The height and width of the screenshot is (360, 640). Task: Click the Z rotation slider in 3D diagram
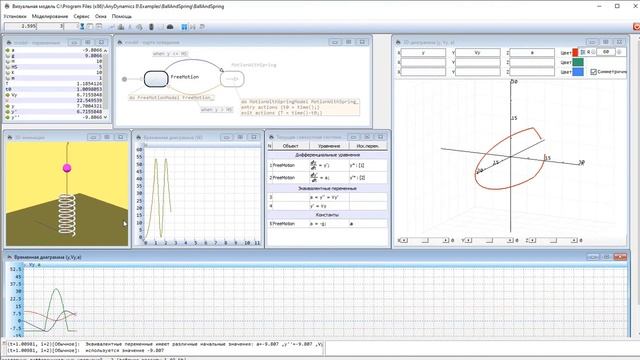tap(553, 240)
